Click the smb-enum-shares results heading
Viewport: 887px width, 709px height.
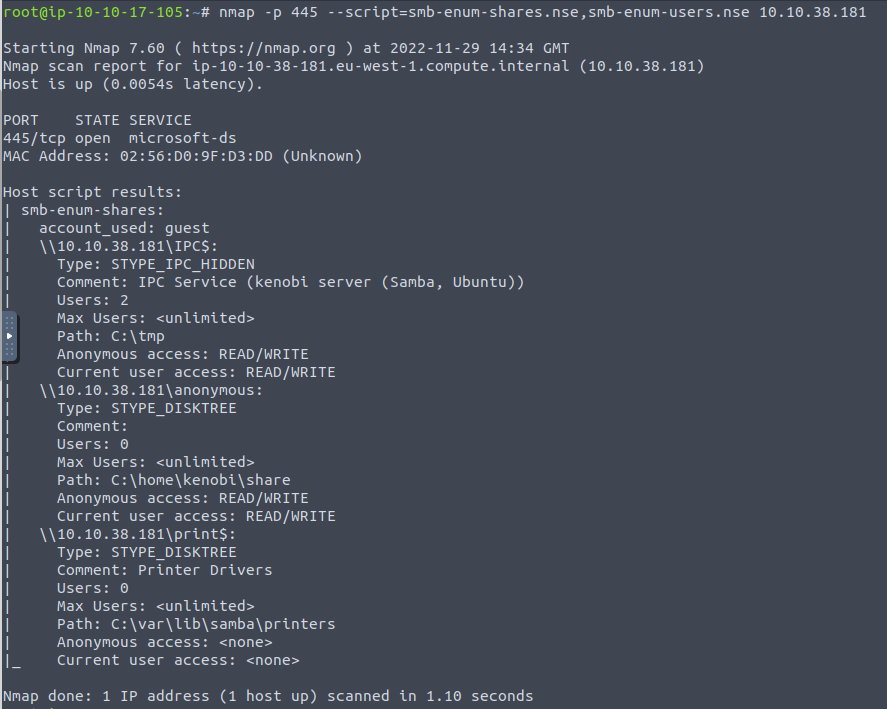(92, 210)
